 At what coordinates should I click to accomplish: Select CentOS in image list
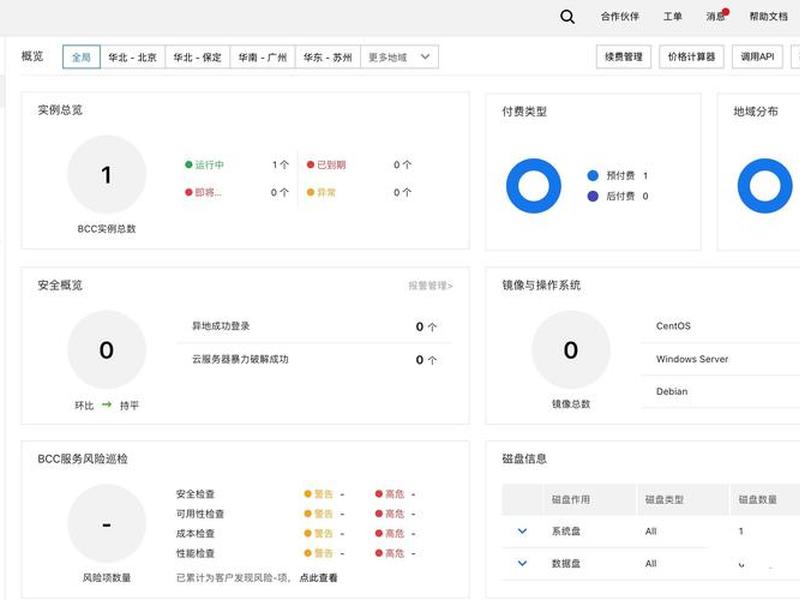673,326
